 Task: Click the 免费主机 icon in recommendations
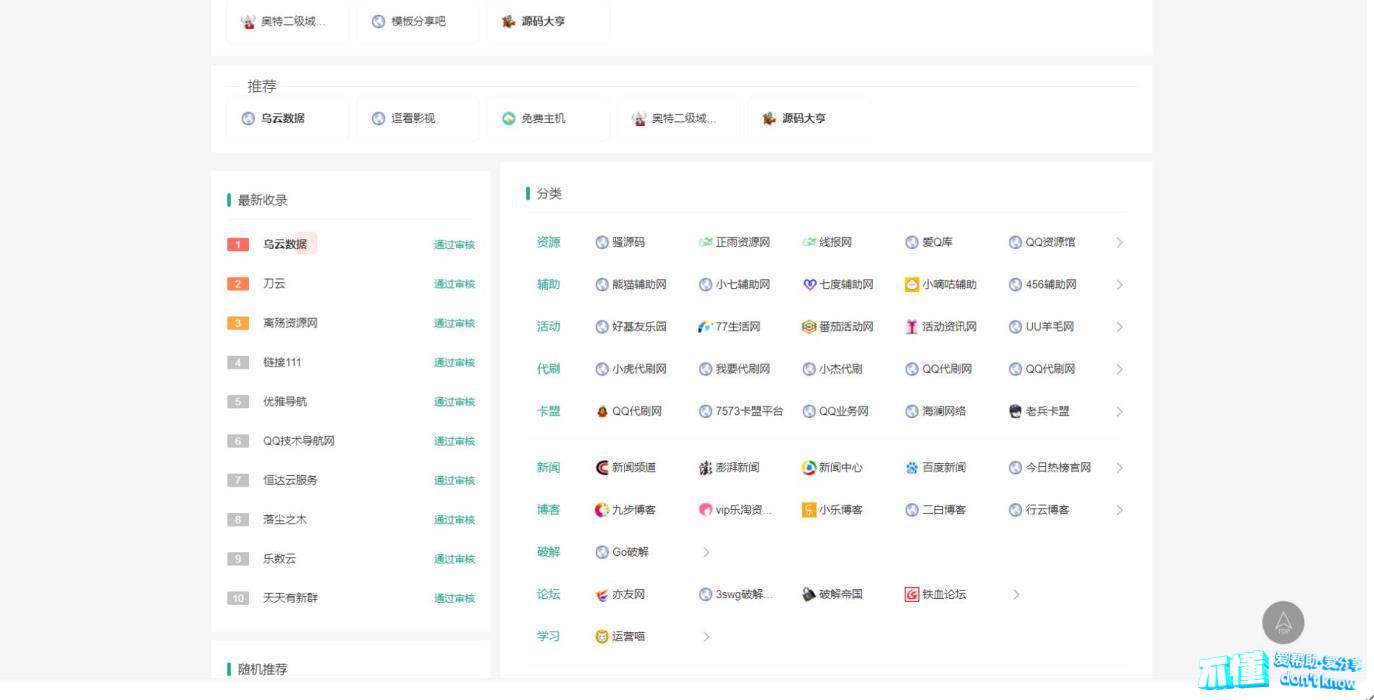(509, 119)
